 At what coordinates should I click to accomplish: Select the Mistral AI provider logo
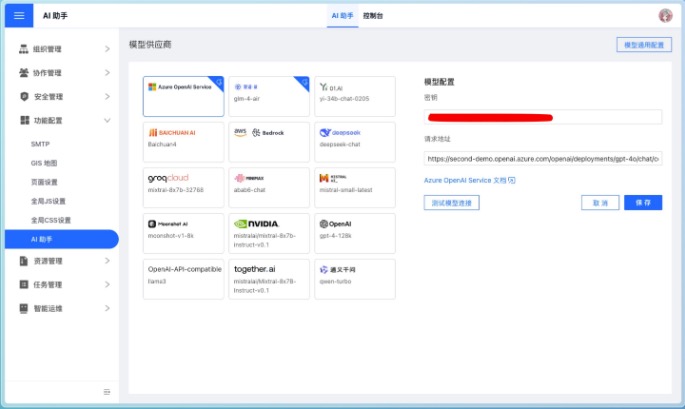click(333, 178)
